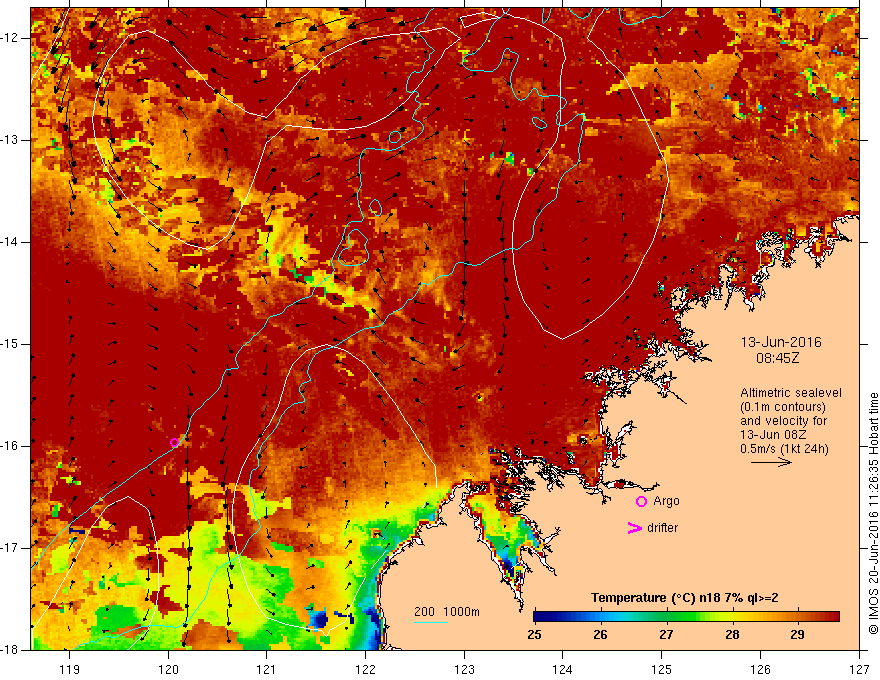
Task: Click the latitude label -18
Action: (x=11, y=650)
